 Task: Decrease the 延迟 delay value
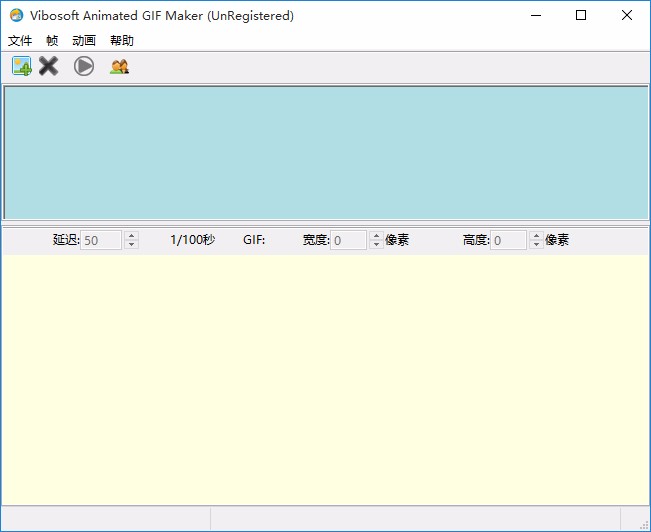pyautogui.click(x=132, y=245)
